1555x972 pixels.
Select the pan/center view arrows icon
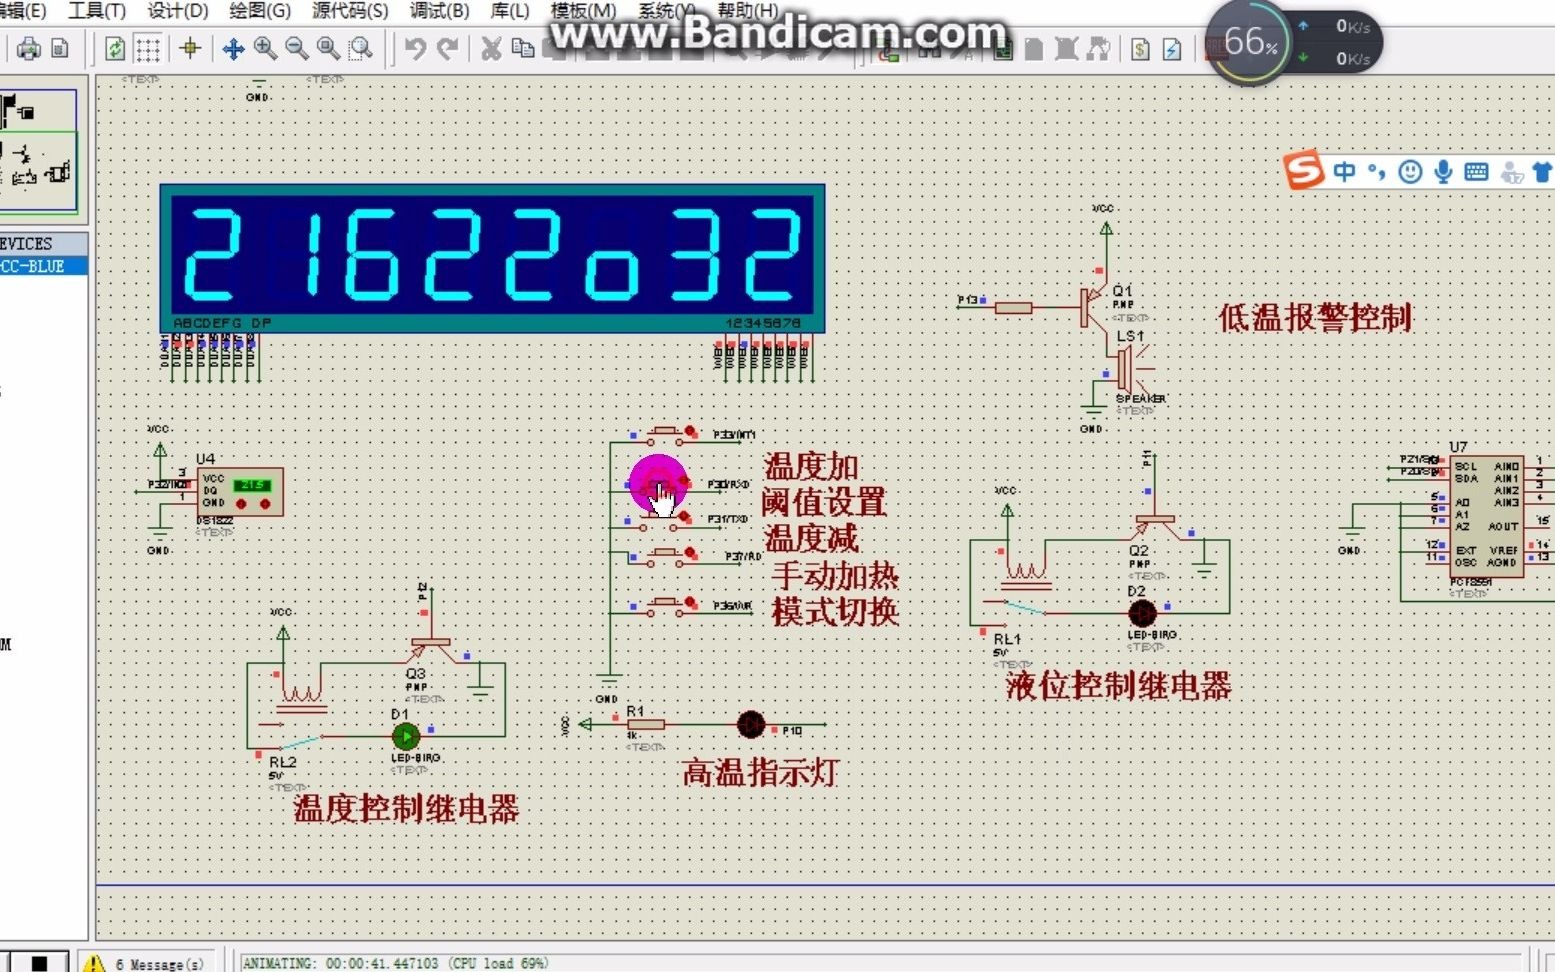pos(233,48)
